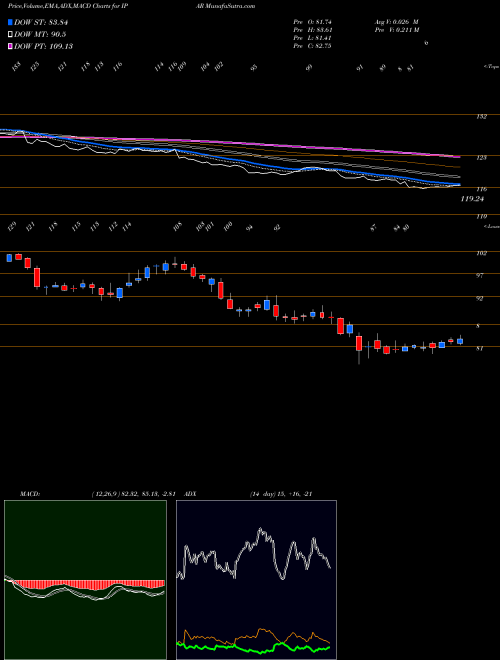Click the first blue candlestick near 102
The height and width of the screenshot is (660, 500).
[x=9, y=258]
